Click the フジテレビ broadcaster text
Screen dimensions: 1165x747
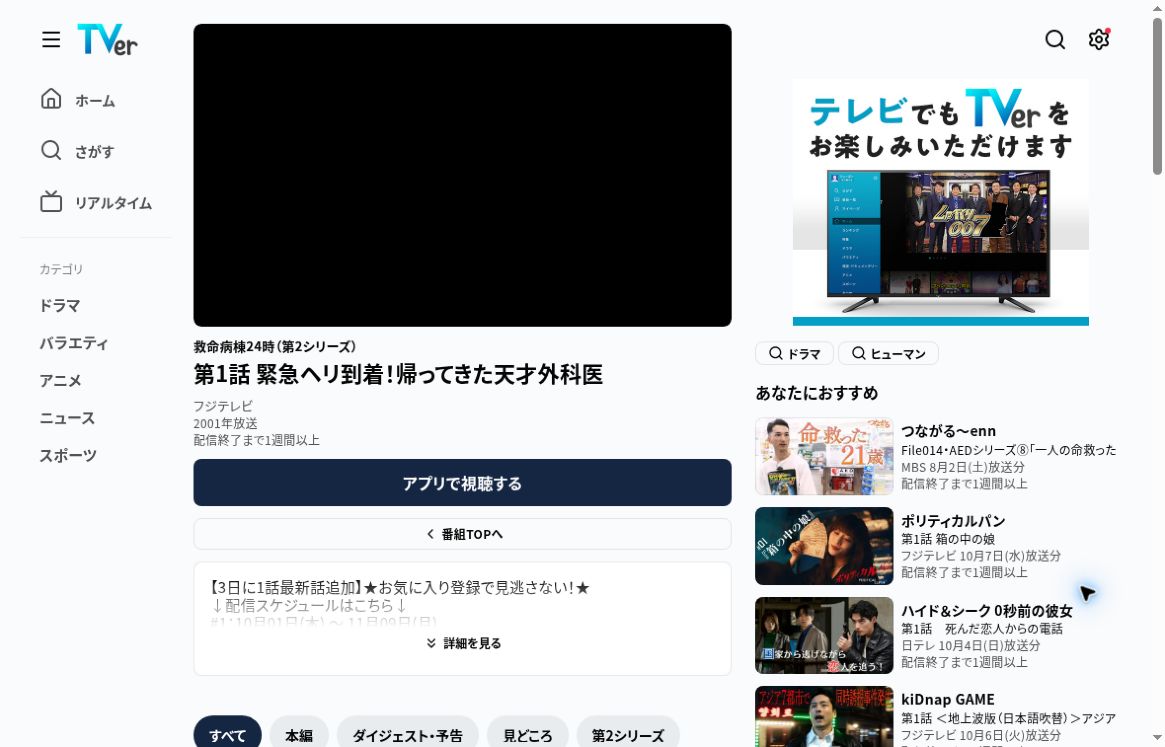223,406
